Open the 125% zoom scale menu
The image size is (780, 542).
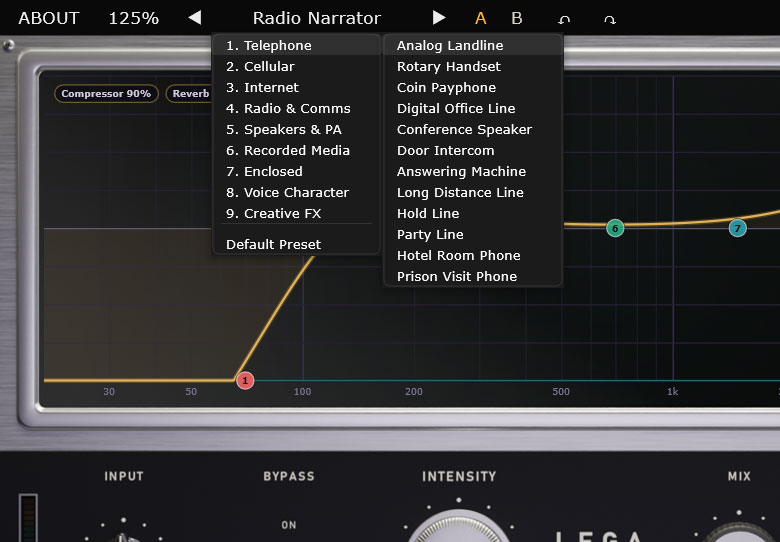[133, 18]
